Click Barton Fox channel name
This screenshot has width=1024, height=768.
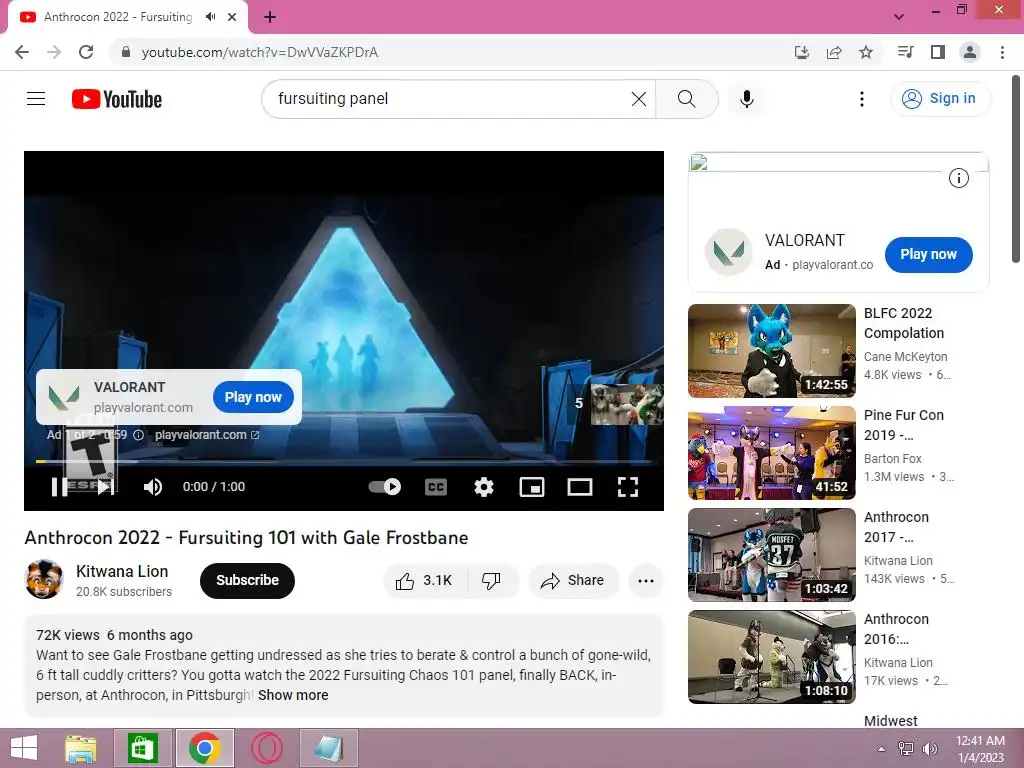[892, 458]
